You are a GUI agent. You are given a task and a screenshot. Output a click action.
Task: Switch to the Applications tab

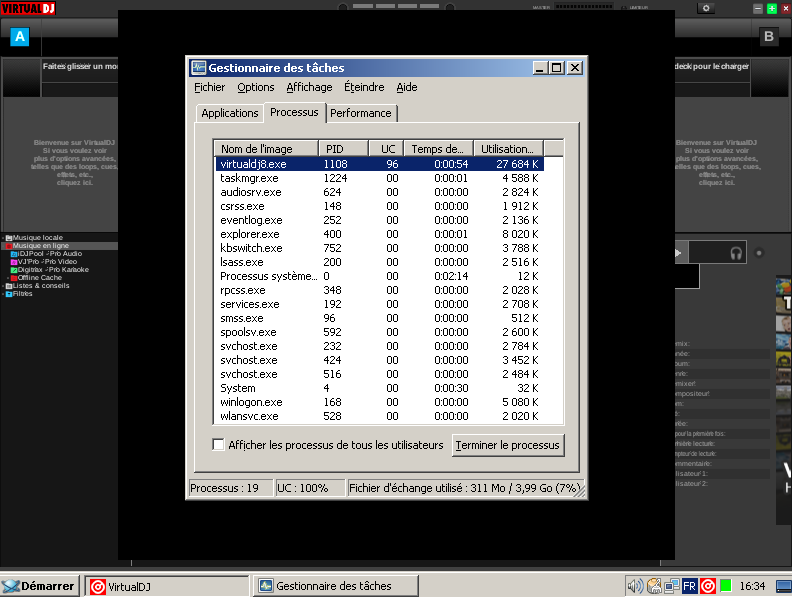230,113
